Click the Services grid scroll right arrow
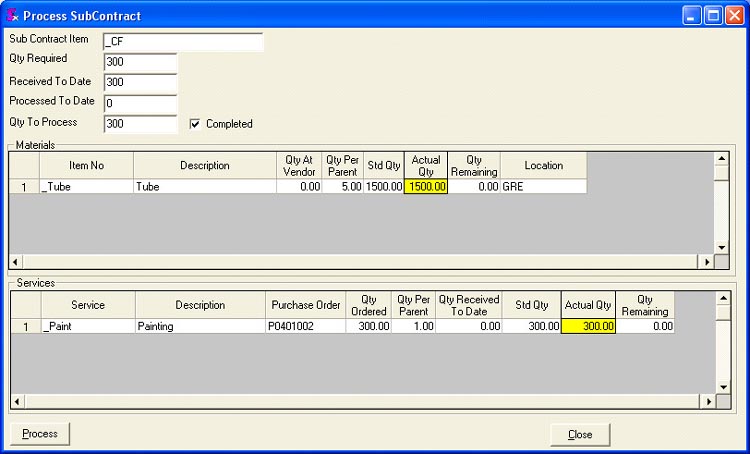This screenshot has height=454, width=750. (x=707, y=401)
